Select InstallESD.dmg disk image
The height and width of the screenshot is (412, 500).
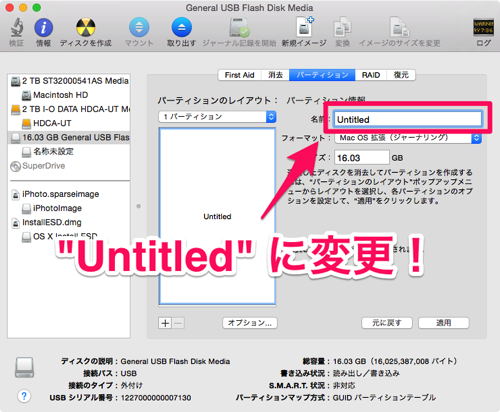point(69,222)
